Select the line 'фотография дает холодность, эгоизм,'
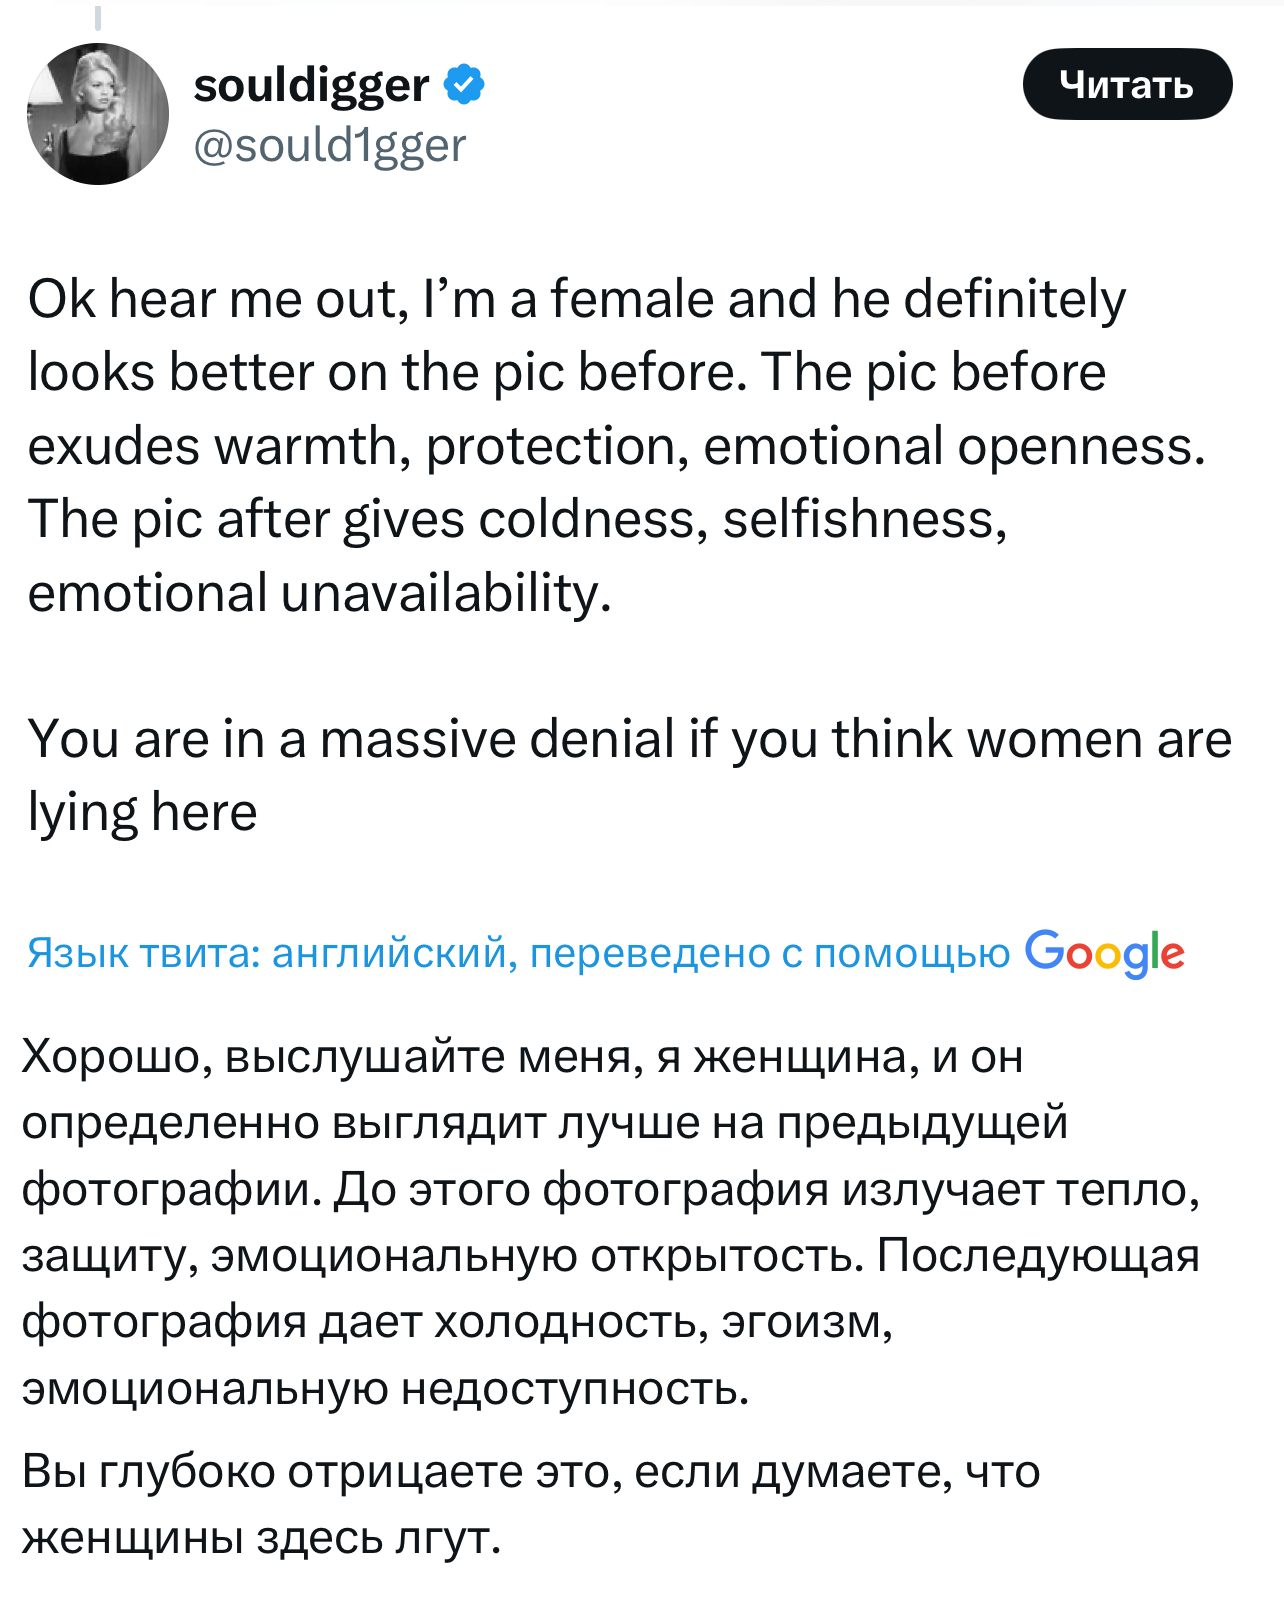 click(x=458, y=1322)
